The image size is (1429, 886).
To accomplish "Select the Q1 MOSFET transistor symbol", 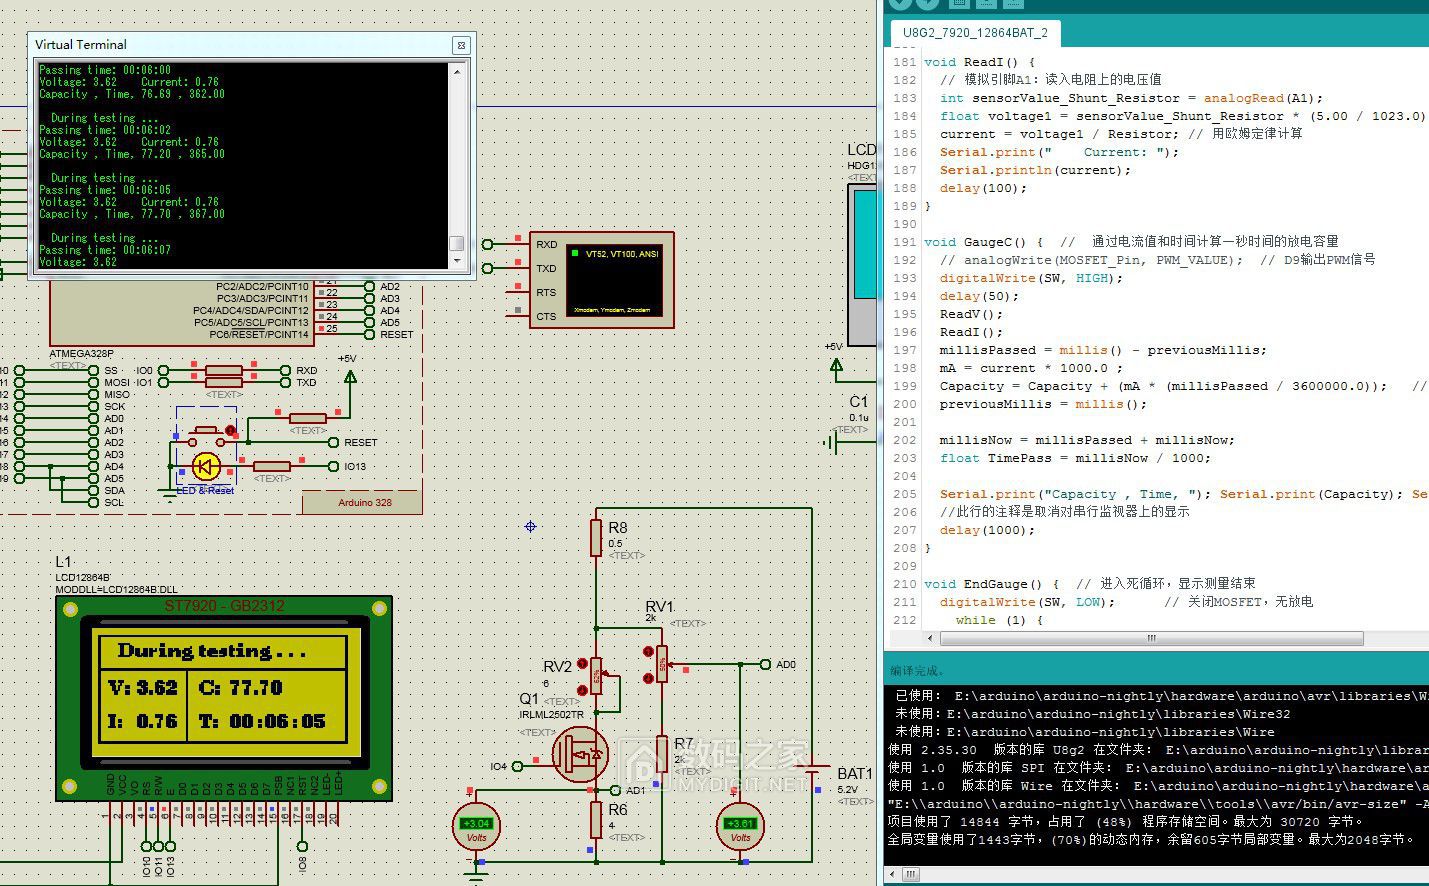I will click(x=580, y=755).
